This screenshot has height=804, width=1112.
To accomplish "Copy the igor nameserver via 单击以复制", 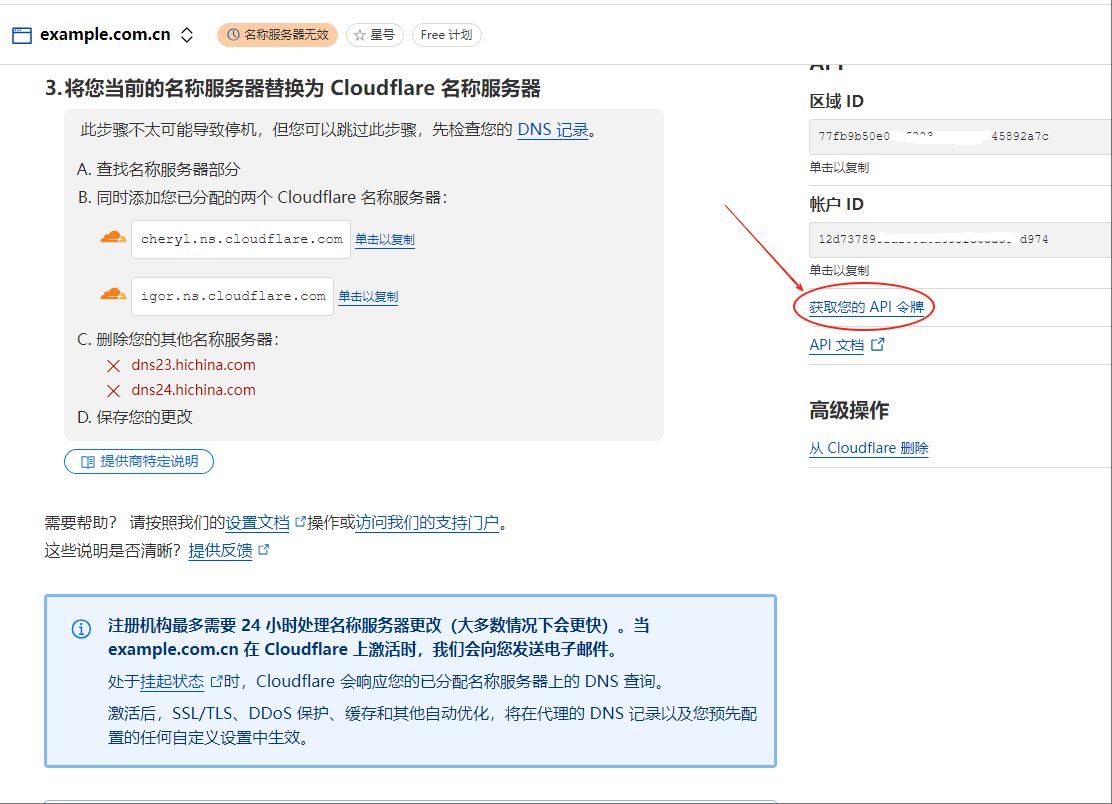I will click(368, 297).
